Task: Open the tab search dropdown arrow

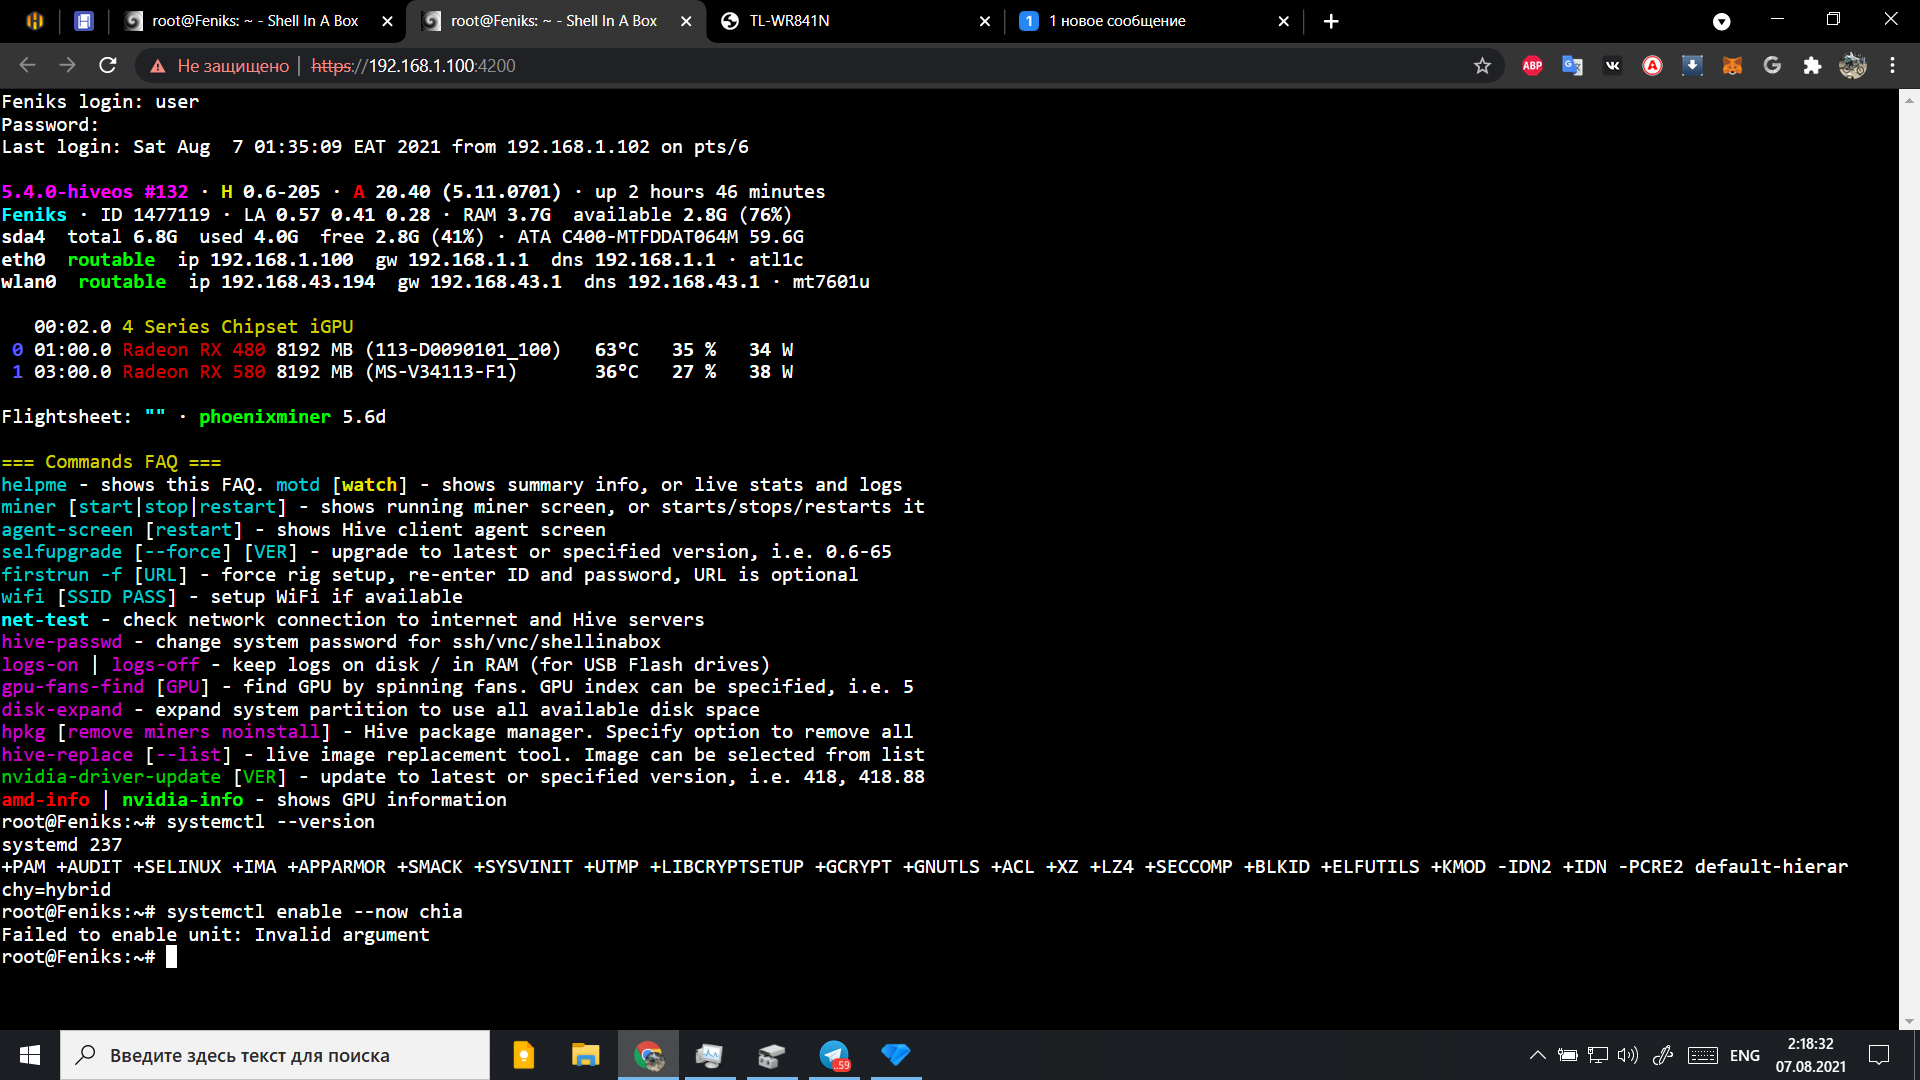Action: point(1721,21)
